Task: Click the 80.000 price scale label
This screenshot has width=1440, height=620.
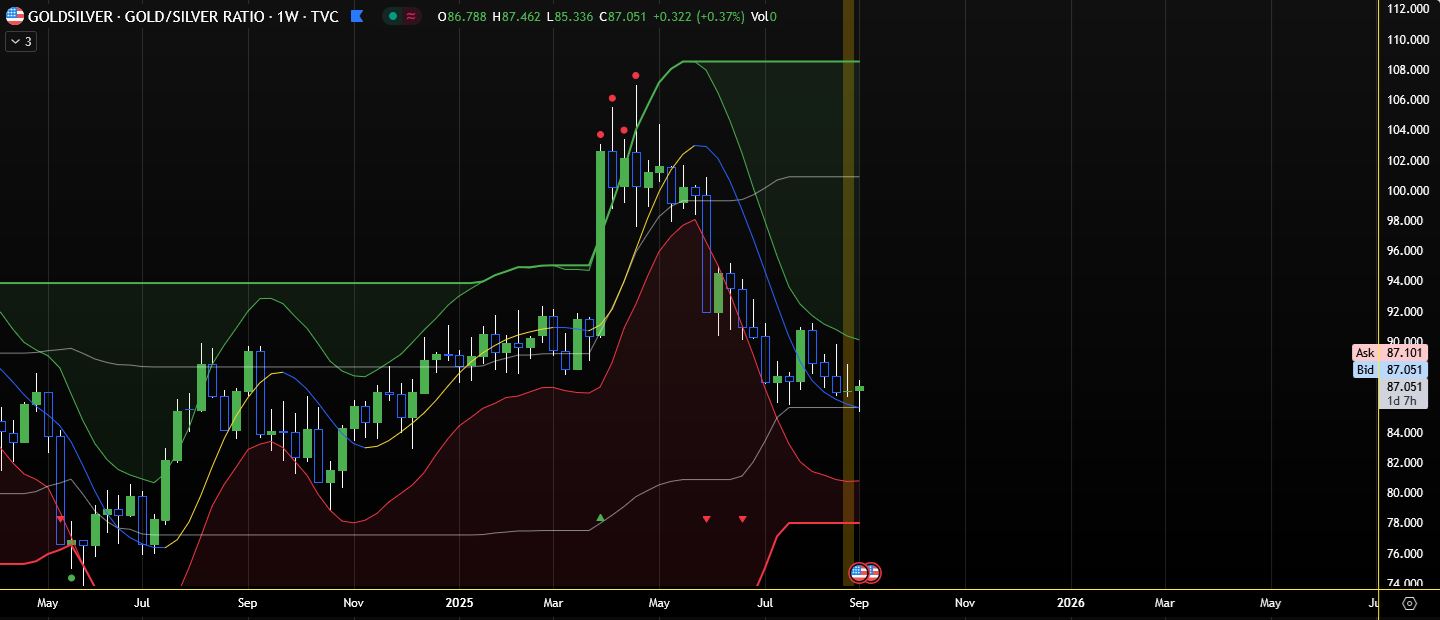Action: click(1406, 493)
